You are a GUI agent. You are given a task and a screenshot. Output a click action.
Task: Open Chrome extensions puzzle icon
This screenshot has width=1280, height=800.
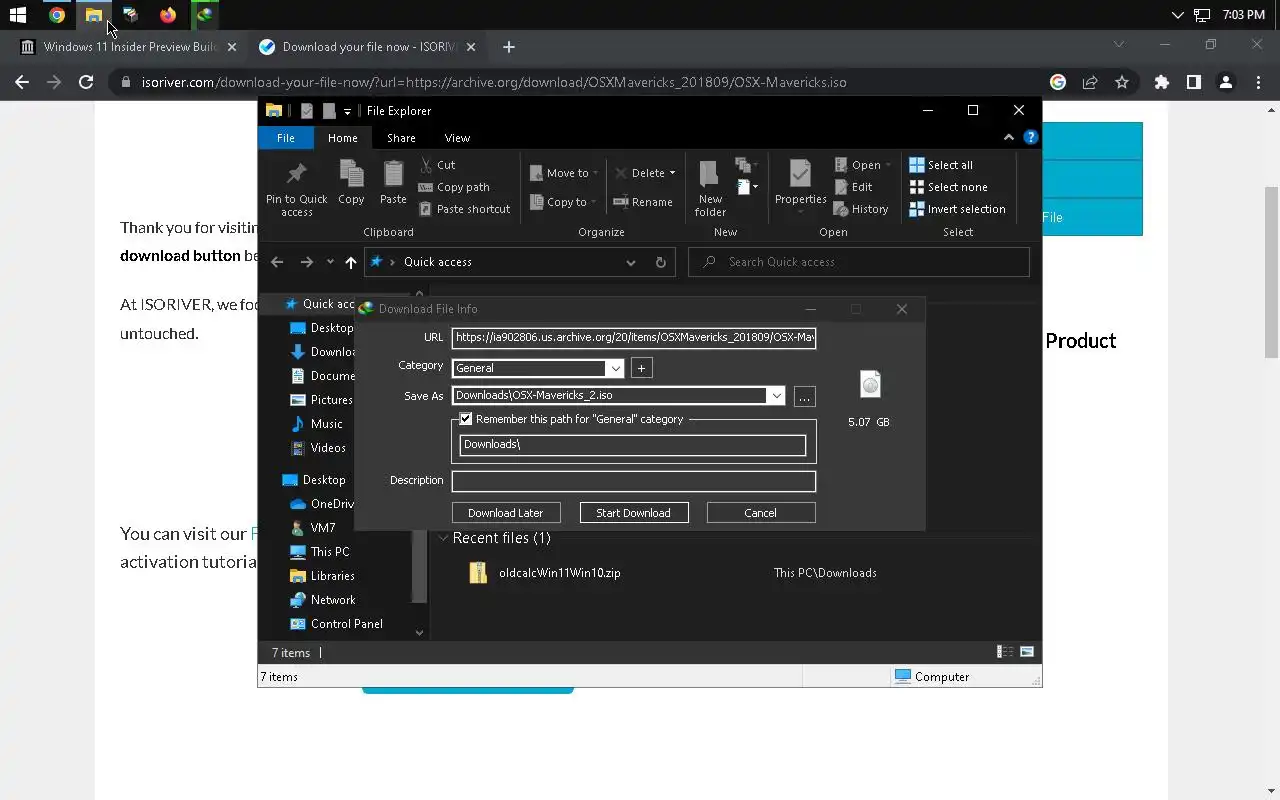pos(1161,82)
